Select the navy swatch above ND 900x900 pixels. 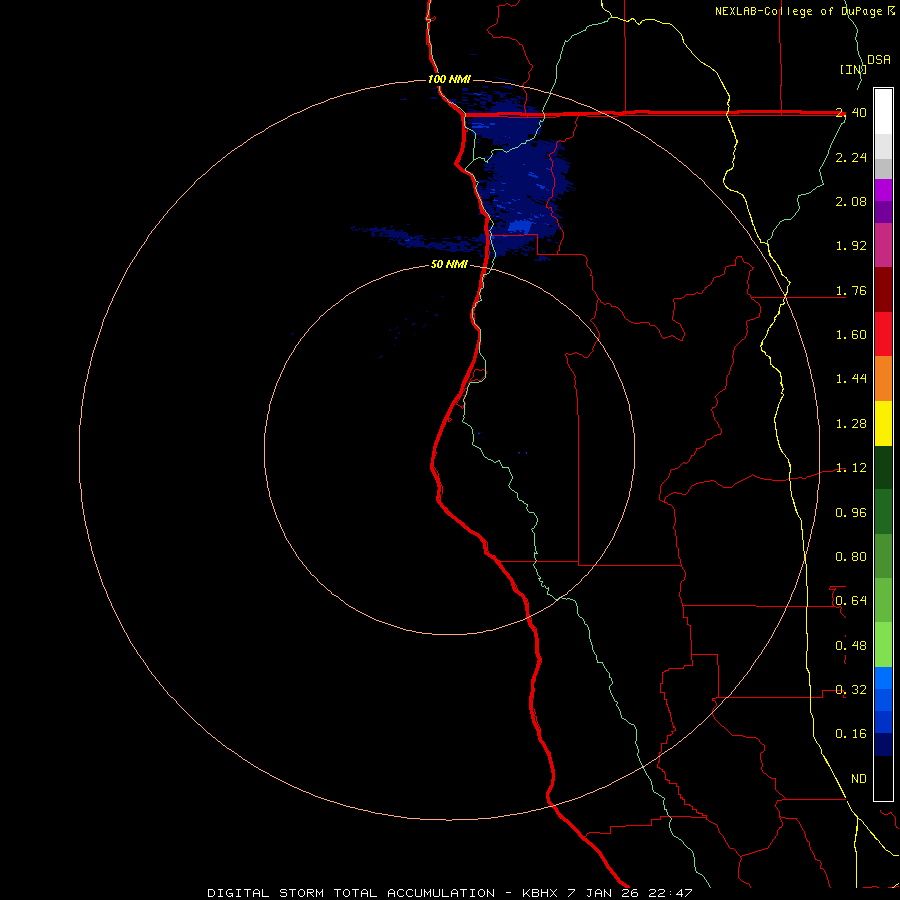(x=883, y=745)
